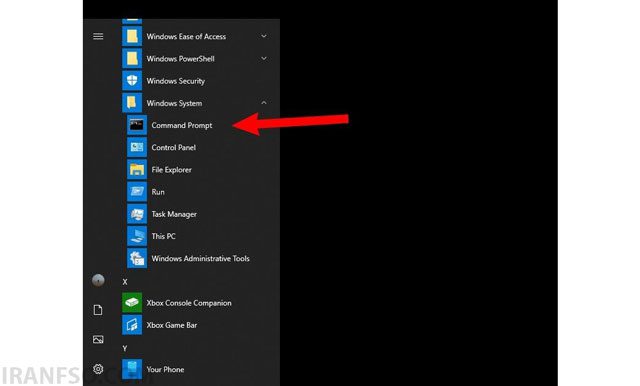This screenshot has width=640, height=386.
Task: Click the Windows Security shield icon
Action: coord(132,81)
